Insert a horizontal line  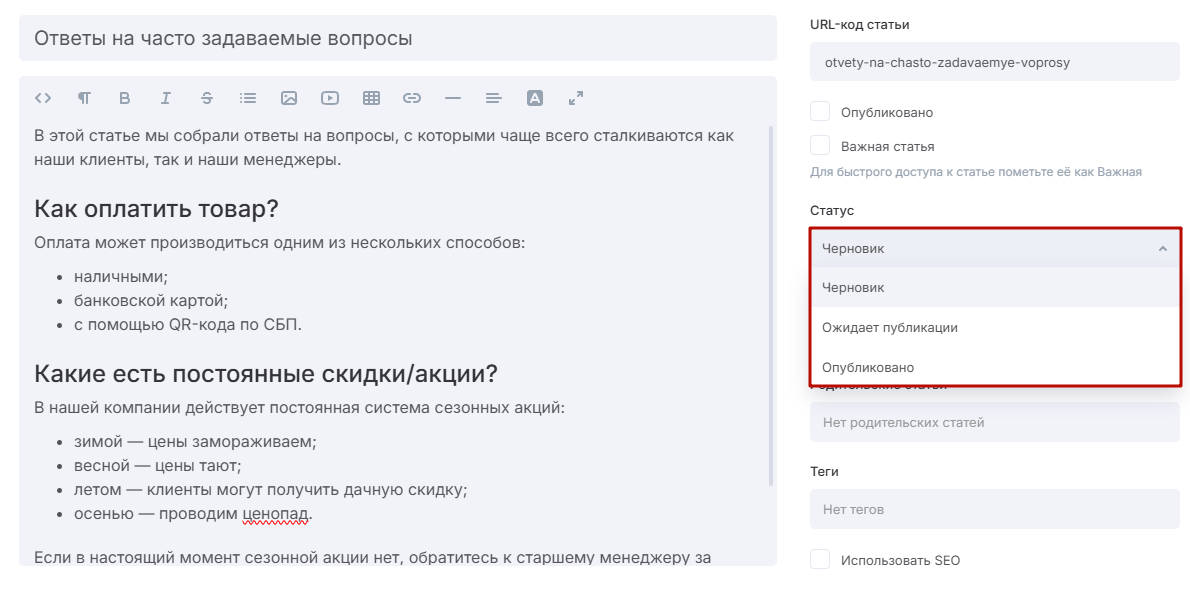[453, 98]
